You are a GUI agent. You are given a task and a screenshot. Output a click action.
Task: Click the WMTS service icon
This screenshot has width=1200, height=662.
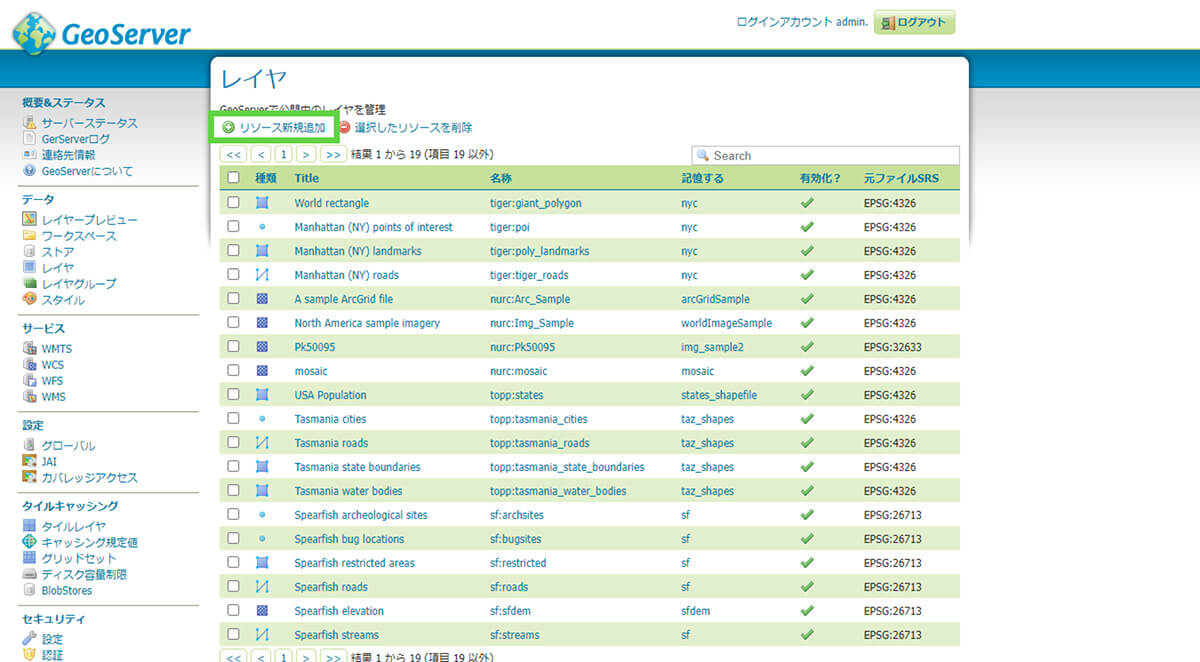[x=30, y=349]
